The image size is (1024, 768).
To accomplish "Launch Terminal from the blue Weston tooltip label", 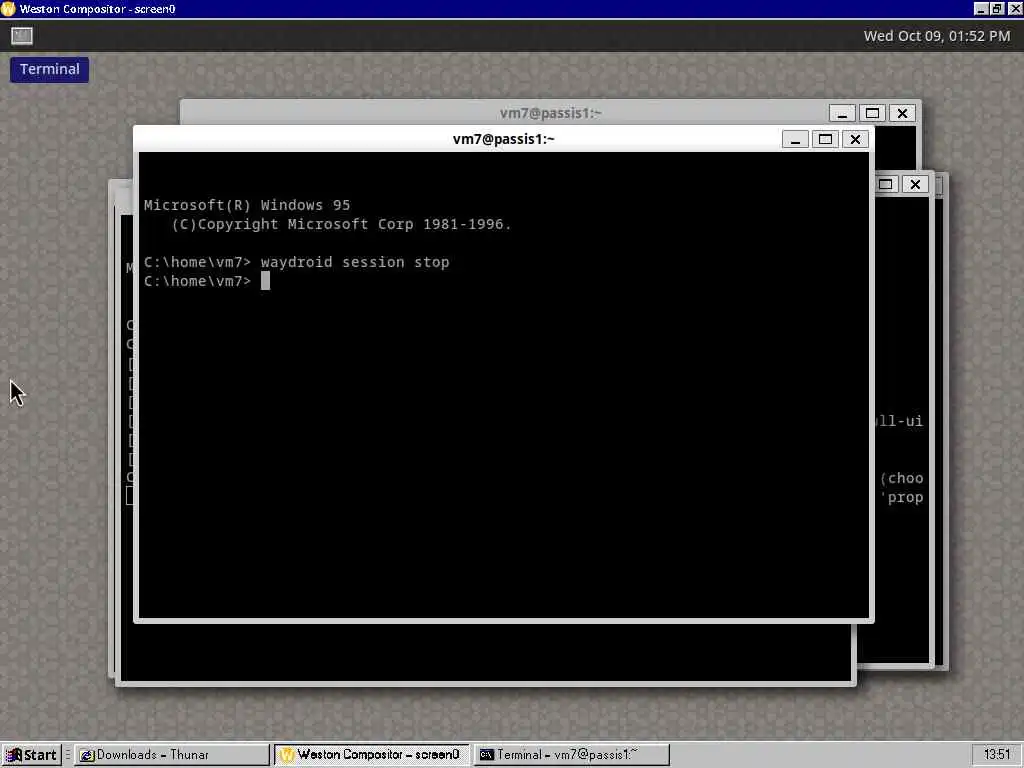I will pos(50,69).
